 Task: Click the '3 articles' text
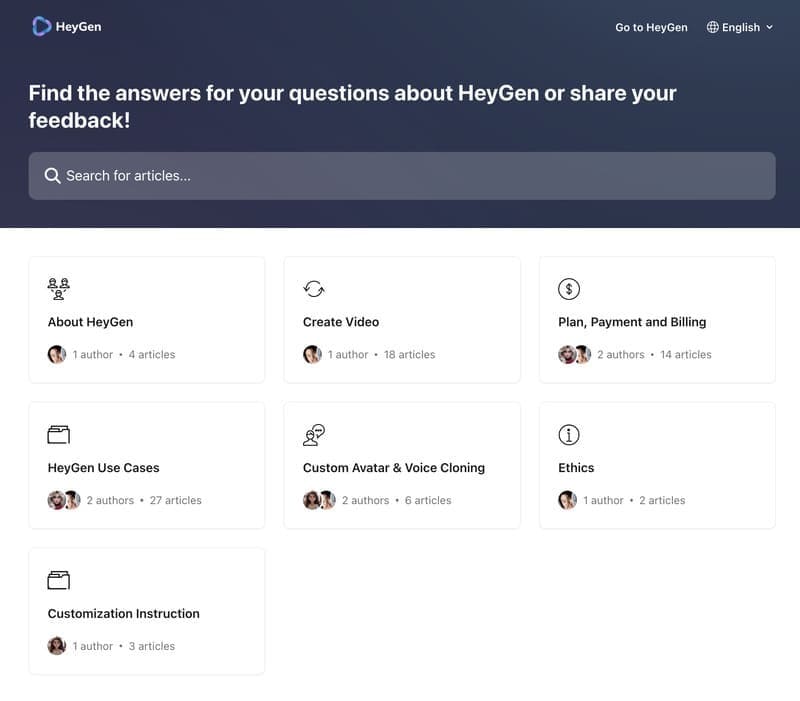point(152,646)
